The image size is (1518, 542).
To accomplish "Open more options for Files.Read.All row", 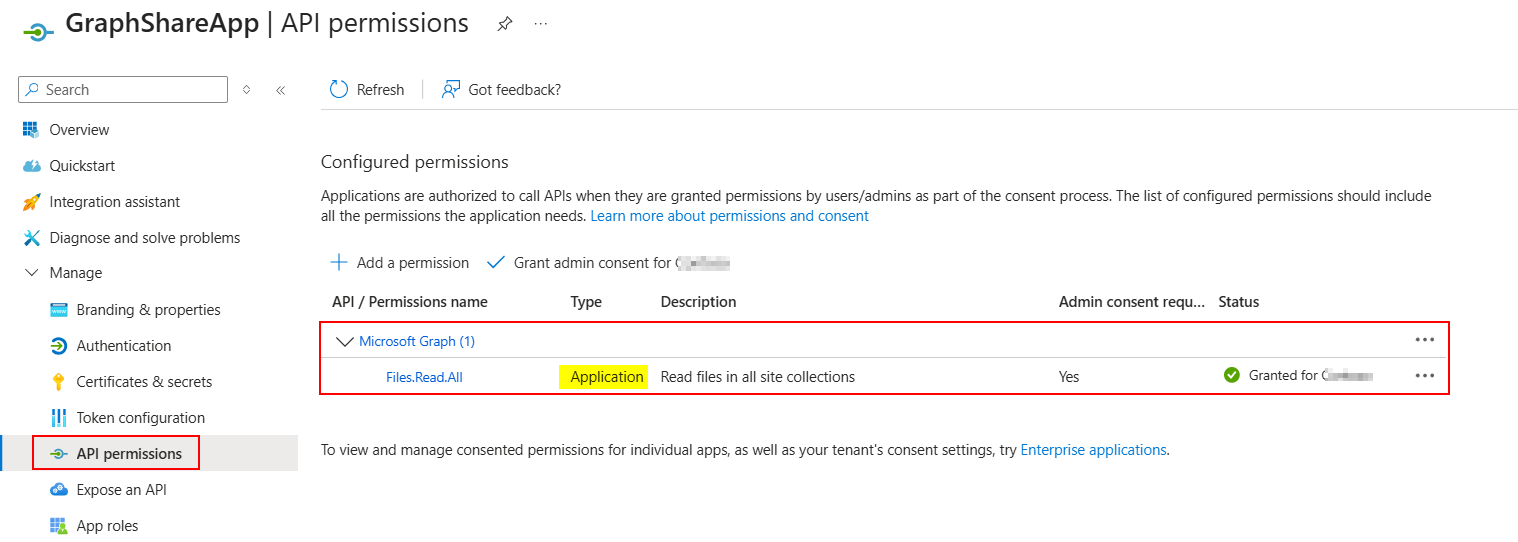I will point(1425,376).
